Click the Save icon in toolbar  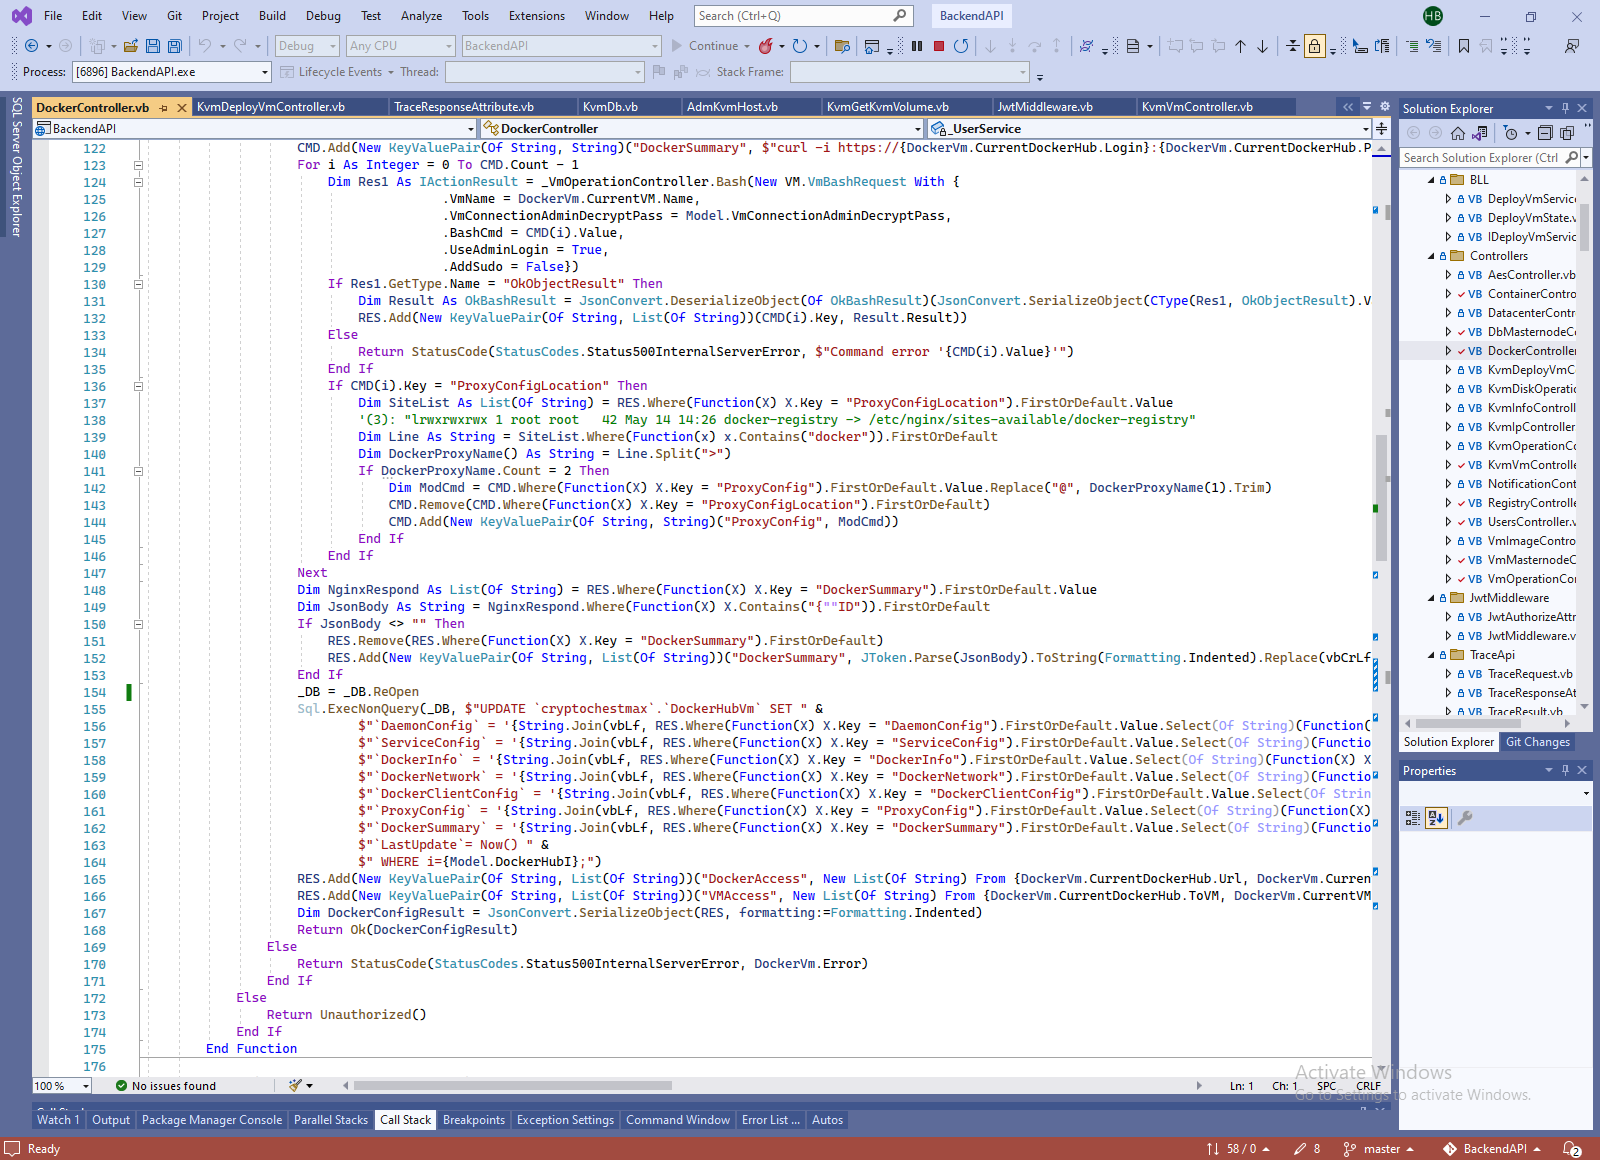pos(153,46)
